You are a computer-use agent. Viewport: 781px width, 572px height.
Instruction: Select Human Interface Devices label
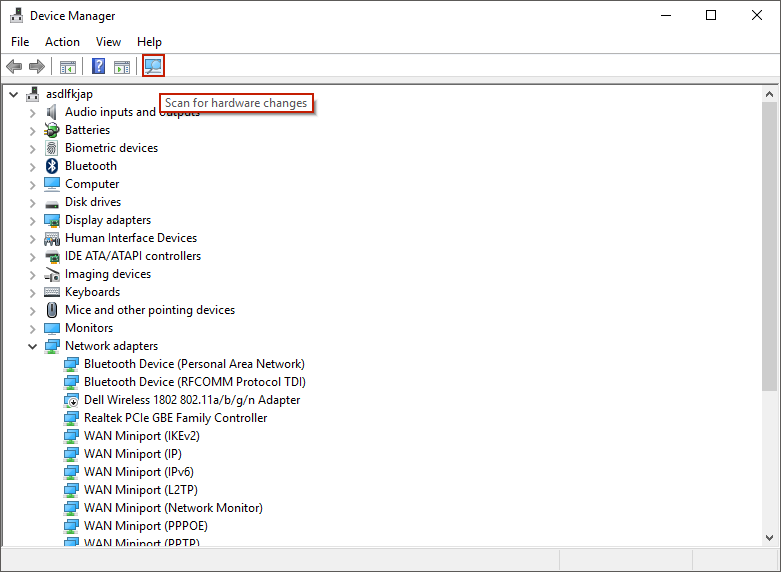coord(130,238)
